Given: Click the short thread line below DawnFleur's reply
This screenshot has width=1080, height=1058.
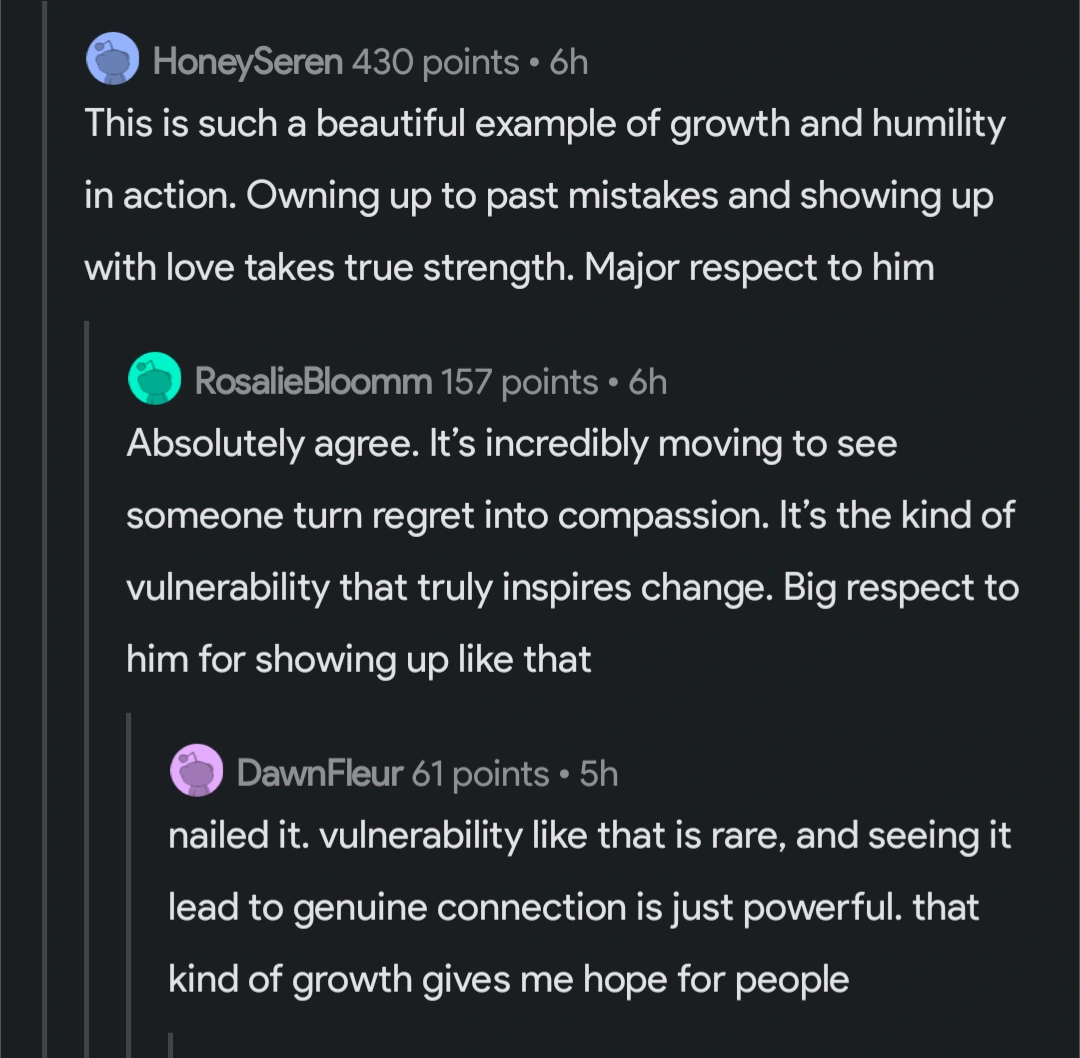Looking at the screenshot, I should 171,1045.
